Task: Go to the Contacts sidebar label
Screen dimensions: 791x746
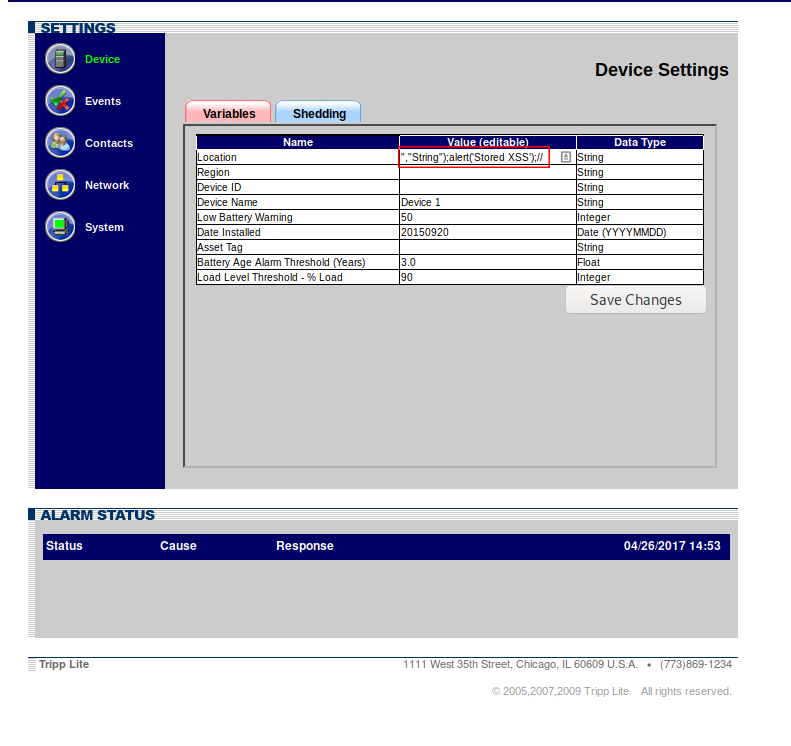Action: click(109, 143)
